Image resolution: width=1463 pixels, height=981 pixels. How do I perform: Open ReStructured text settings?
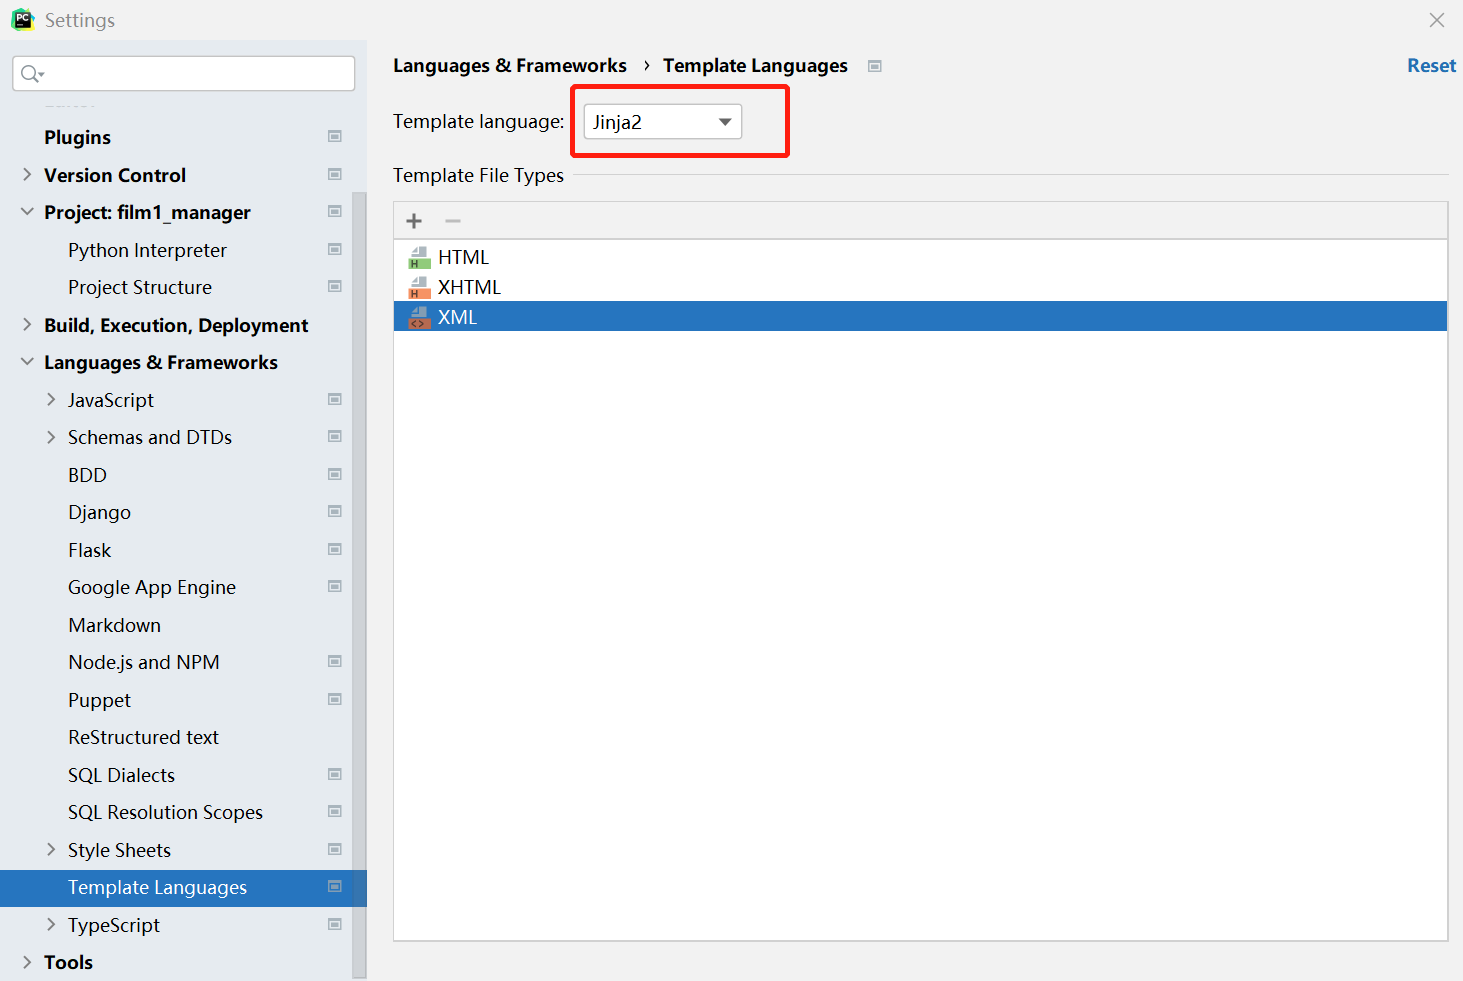(x=143, y=737)
